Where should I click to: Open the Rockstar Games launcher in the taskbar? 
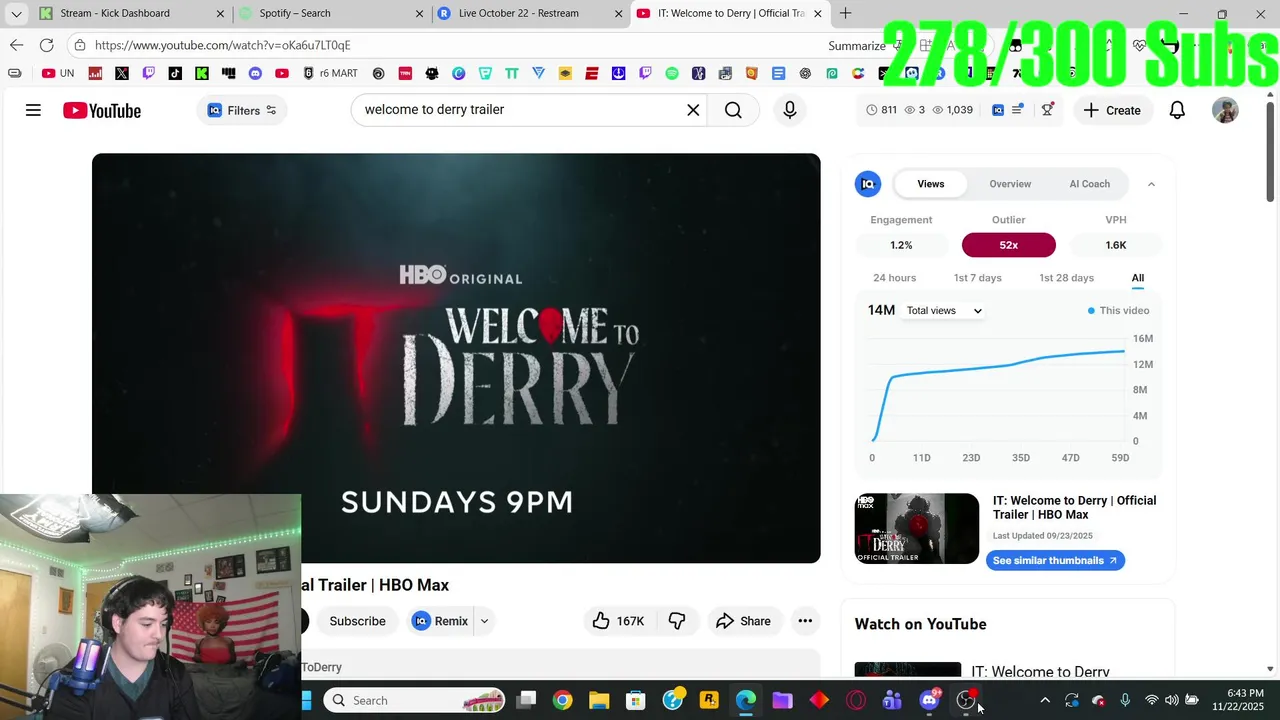[709, 700]
